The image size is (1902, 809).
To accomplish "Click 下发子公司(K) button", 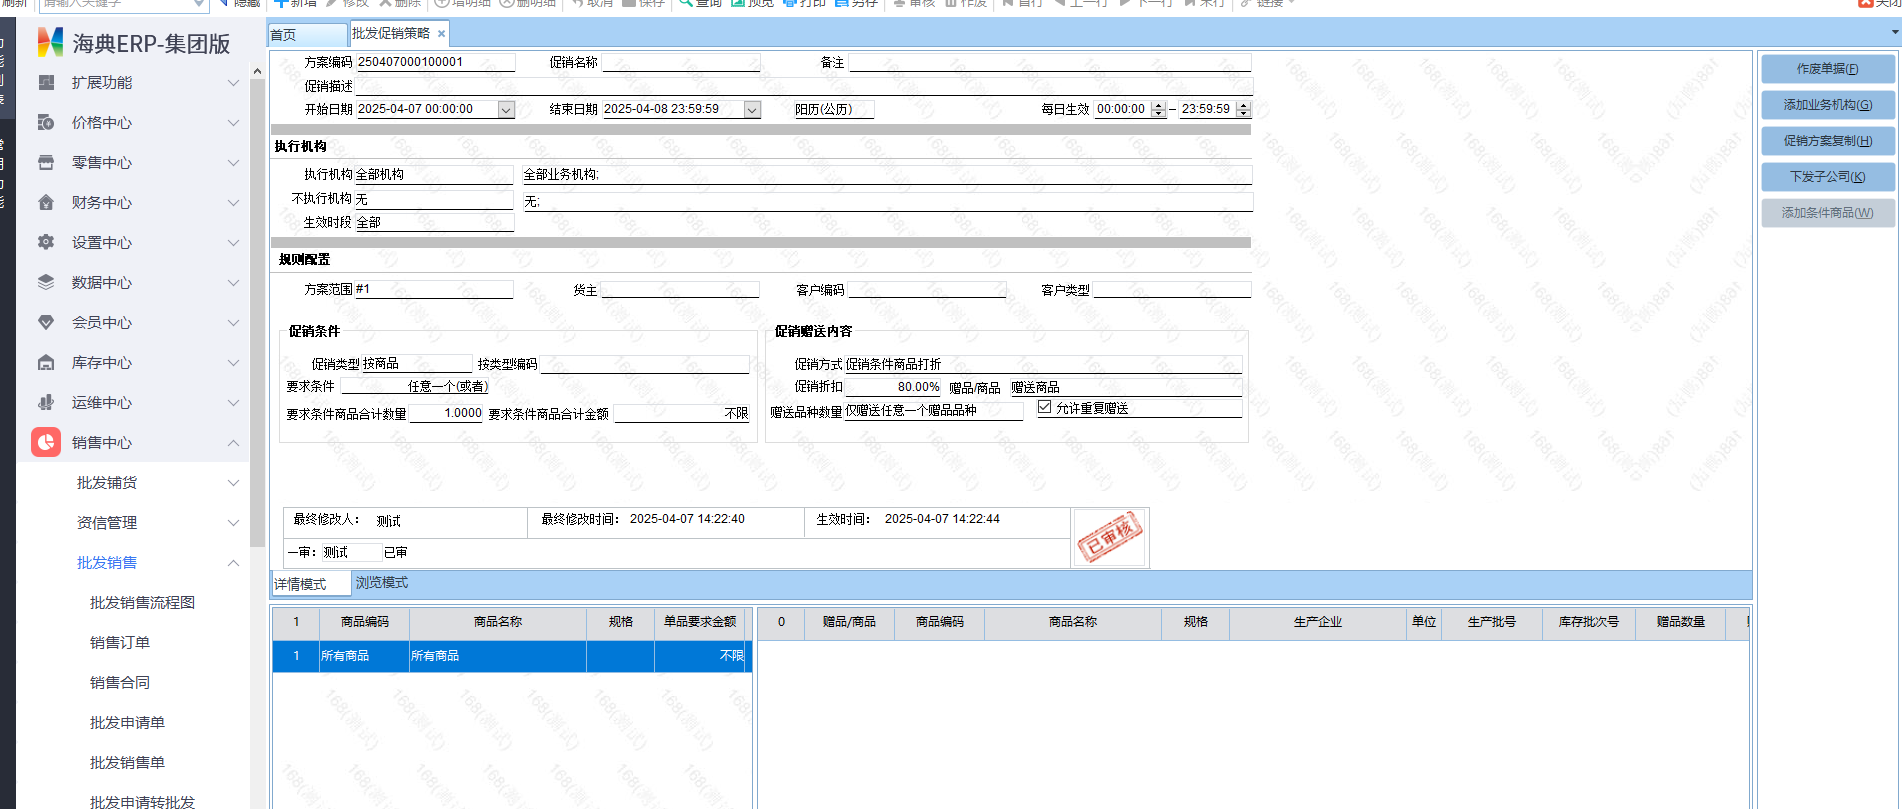I will (x=1827, y=177).
